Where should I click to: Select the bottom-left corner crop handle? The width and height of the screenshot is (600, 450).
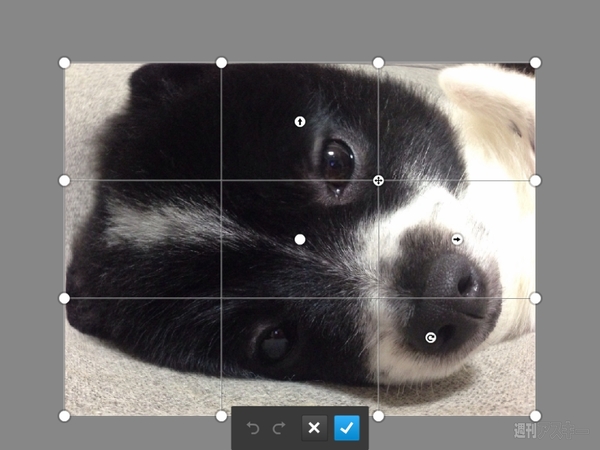(64, 416)
